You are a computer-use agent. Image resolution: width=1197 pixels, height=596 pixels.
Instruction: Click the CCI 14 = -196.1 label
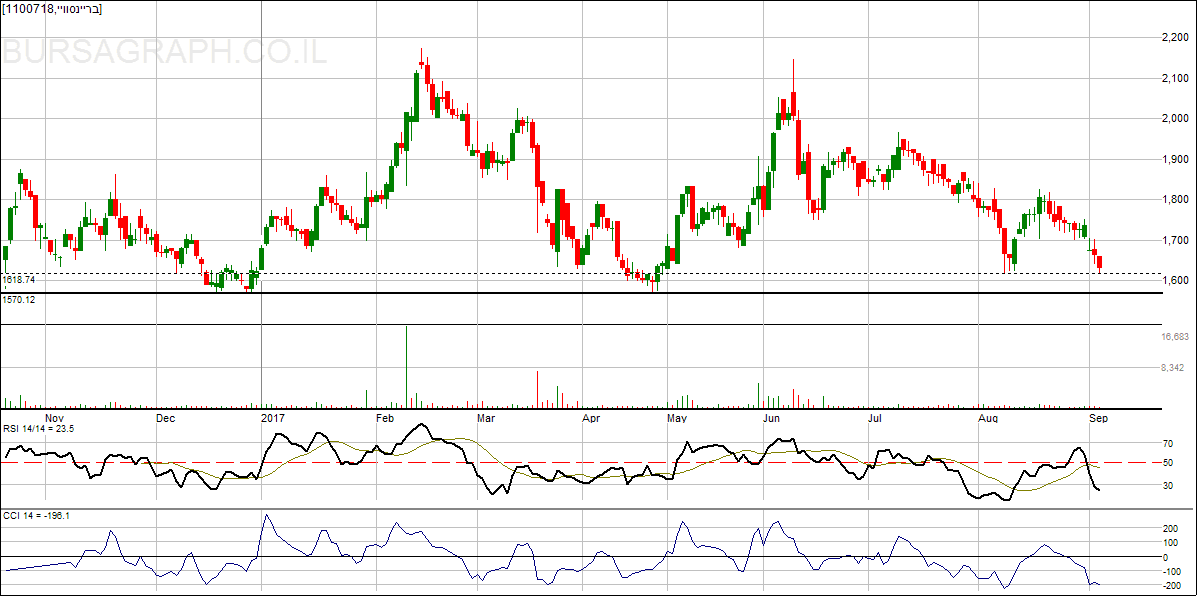click(x=35, y=515)
